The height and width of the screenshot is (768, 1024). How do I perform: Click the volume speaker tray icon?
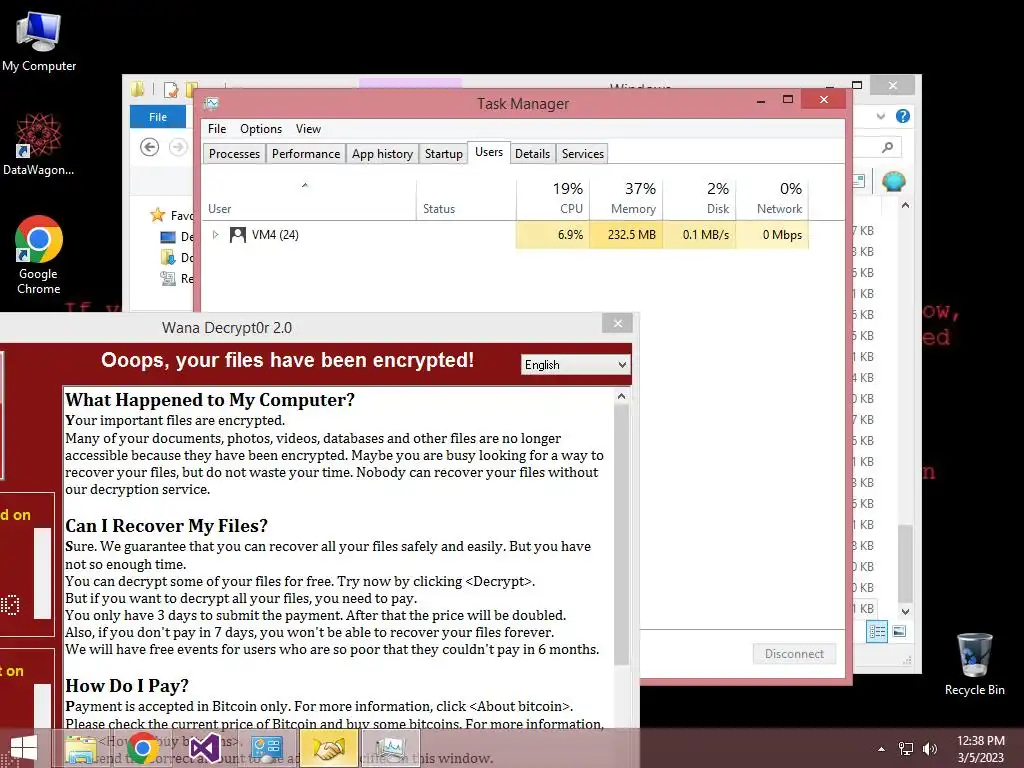930,749
